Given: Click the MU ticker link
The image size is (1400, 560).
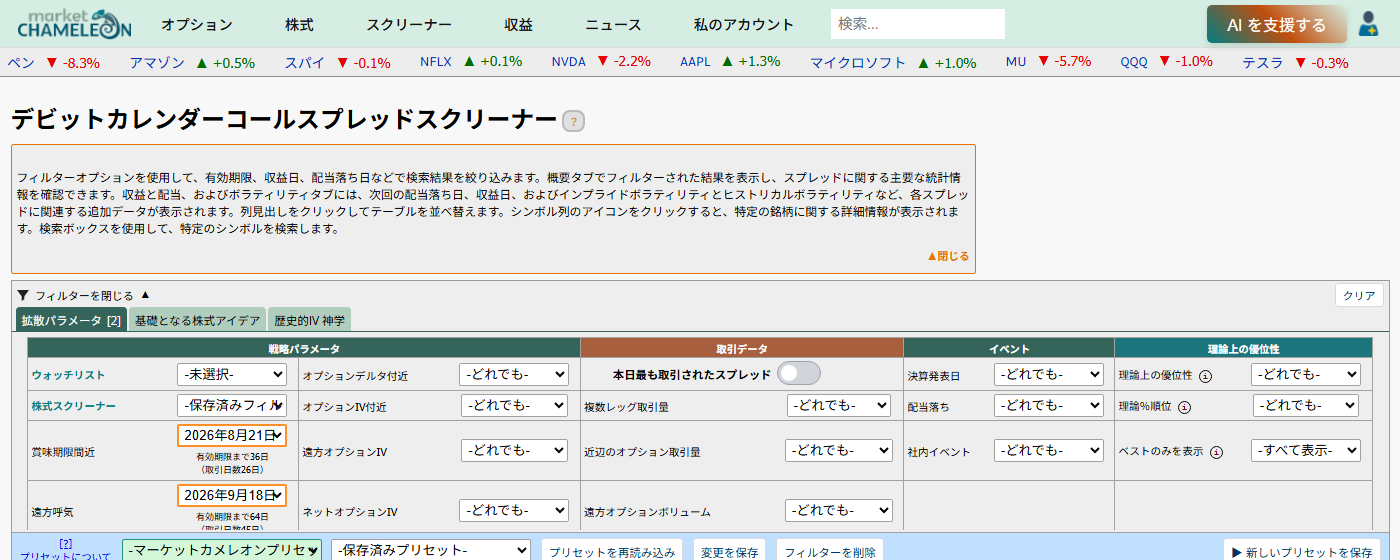Looking at the screenshot, I should pyautogui.click(x=1016, y=62).
